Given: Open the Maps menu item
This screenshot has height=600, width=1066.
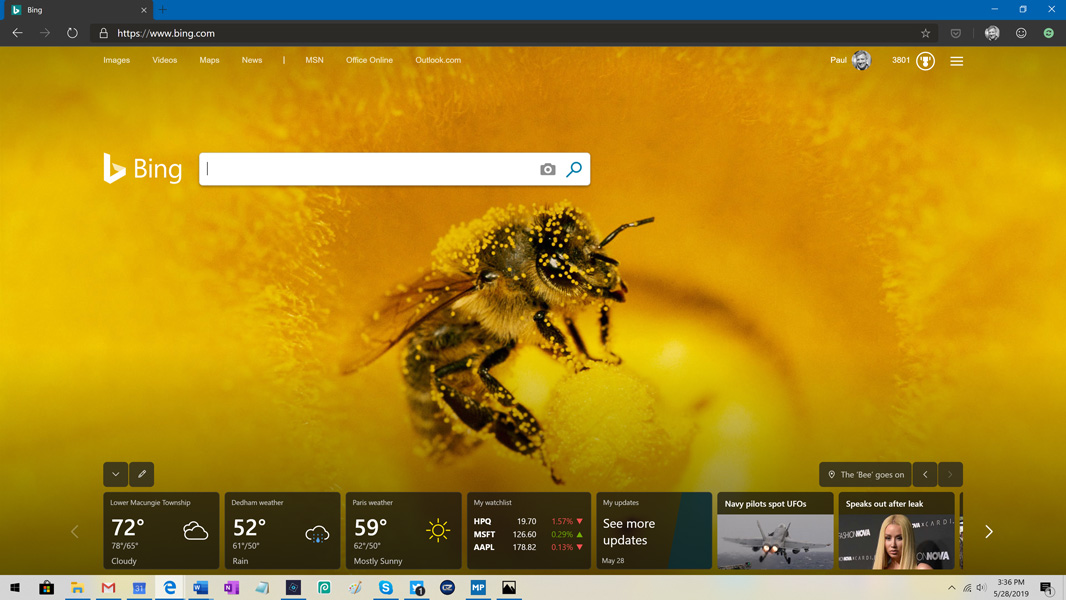Looking at the screenshot, I should pos(209,60).
